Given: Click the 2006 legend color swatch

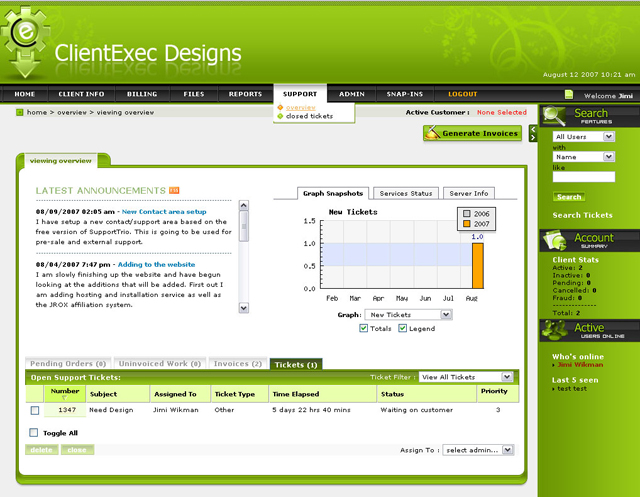Looking at the screenshot, I should click(x=467, y=213).
